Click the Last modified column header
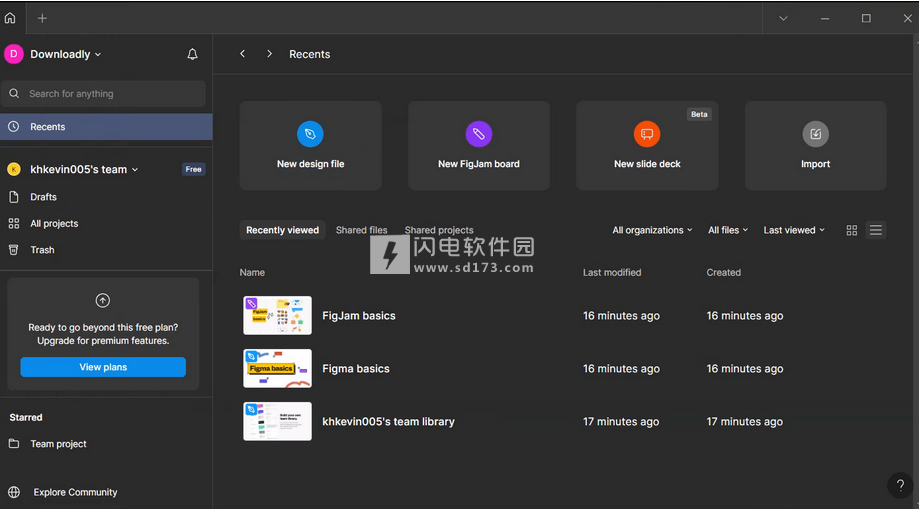Screen dimensions: 919x509 [612, 273]
